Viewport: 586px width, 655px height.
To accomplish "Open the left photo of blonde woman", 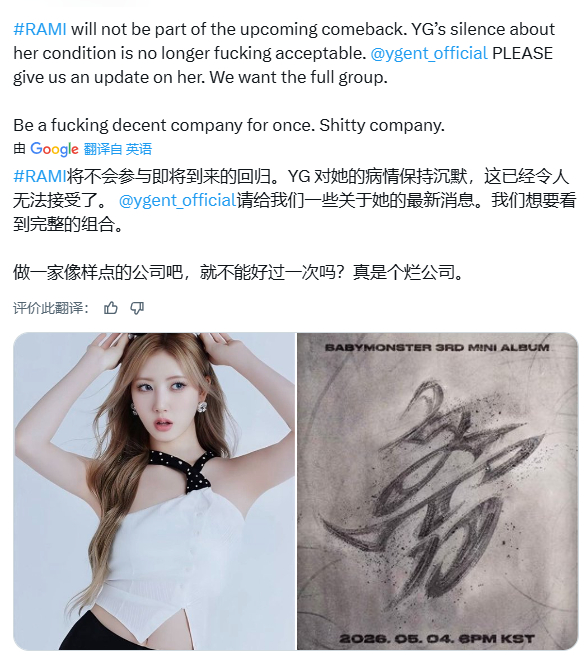I will (x=155, y=491).
